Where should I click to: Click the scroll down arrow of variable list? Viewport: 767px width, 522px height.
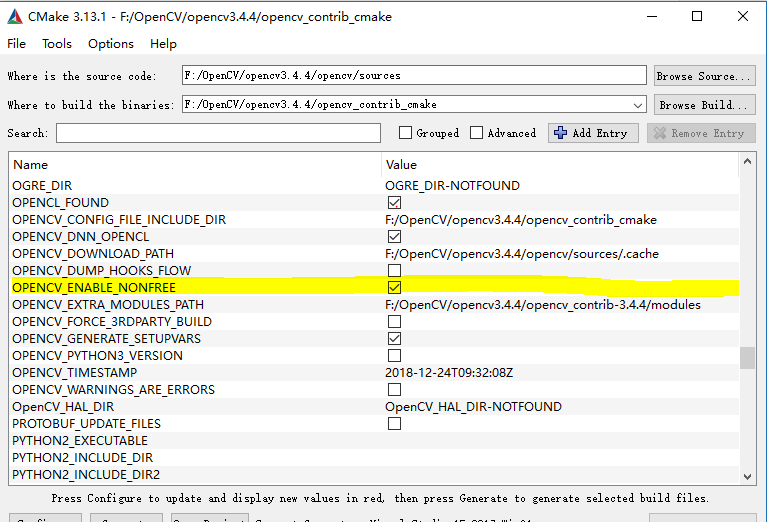[747, 477]
